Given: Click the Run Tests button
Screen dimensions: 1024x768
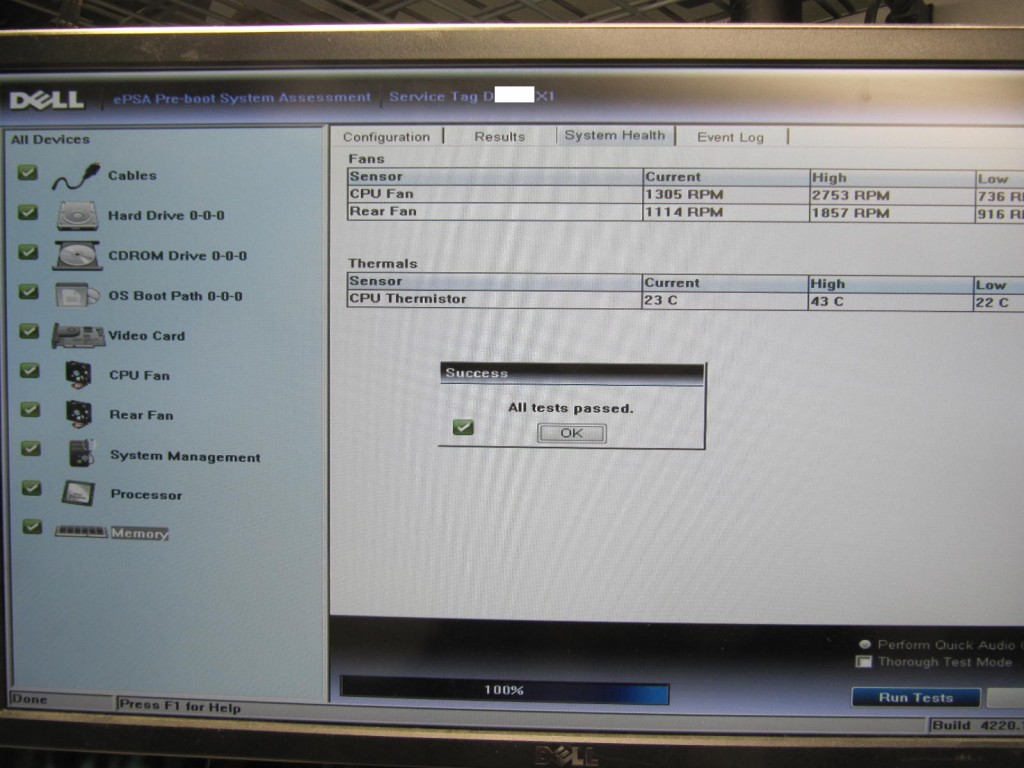Looking at the screenshot, I should click(x=916, y=697).
